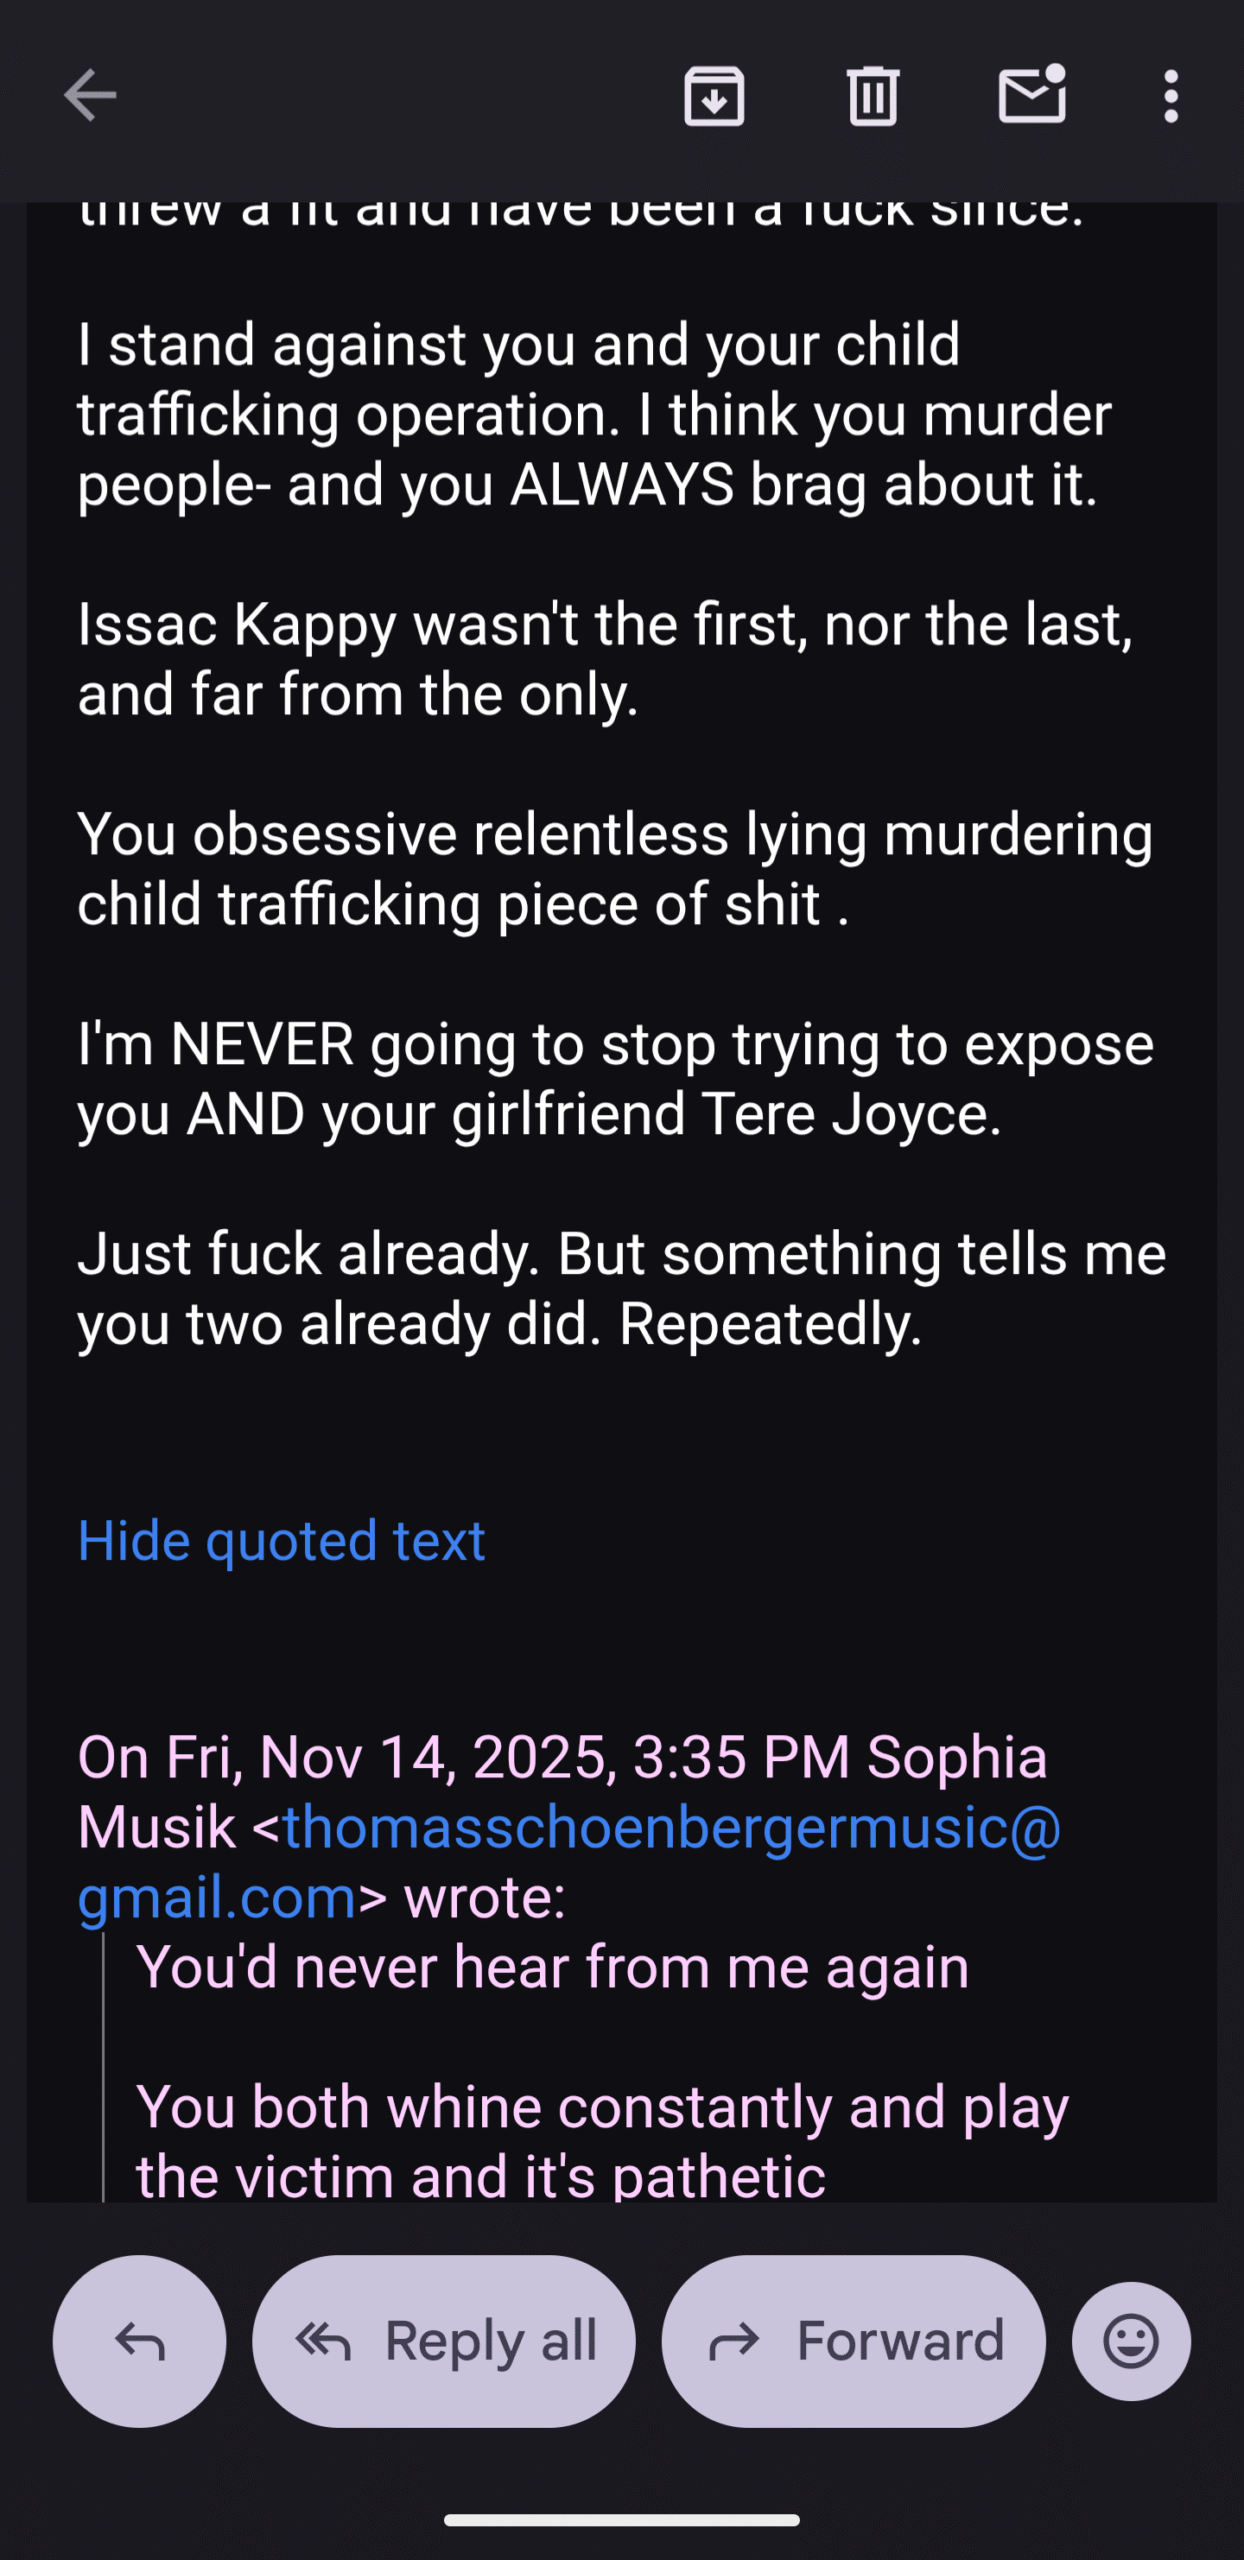
Task: Tap the paragraph starting 'I stand against you'
Action: tap(594, 414)
